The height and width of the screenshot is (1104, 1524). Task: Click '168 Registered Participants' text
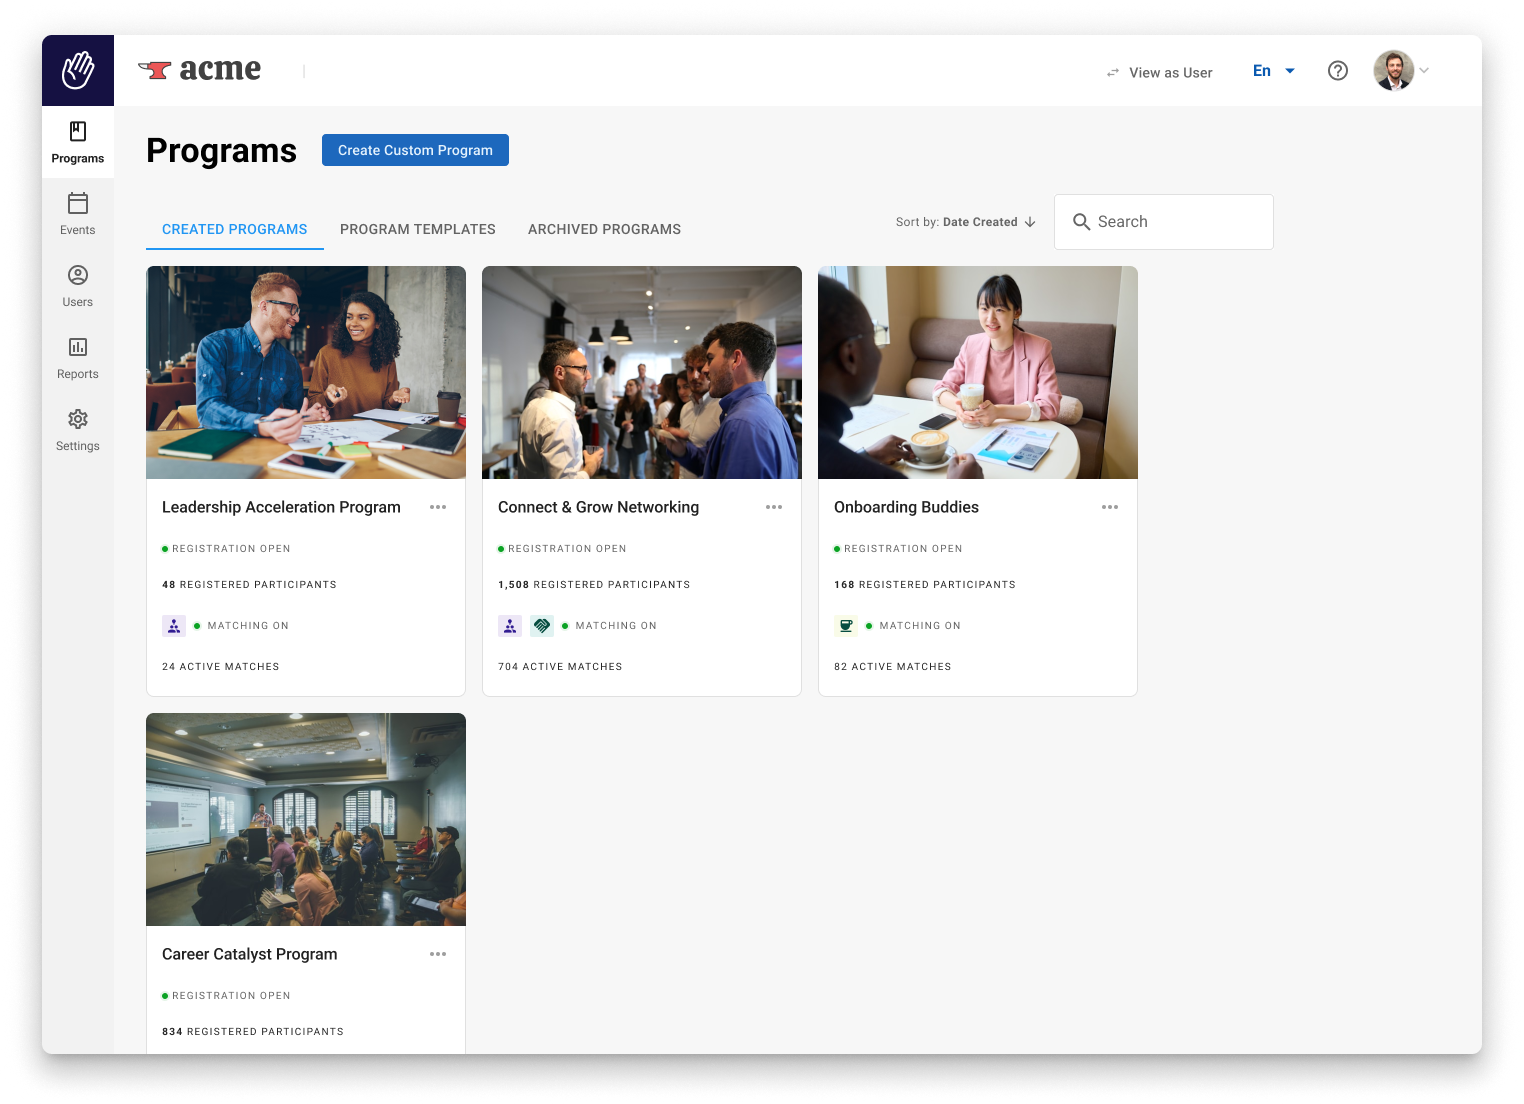point(925,585)
